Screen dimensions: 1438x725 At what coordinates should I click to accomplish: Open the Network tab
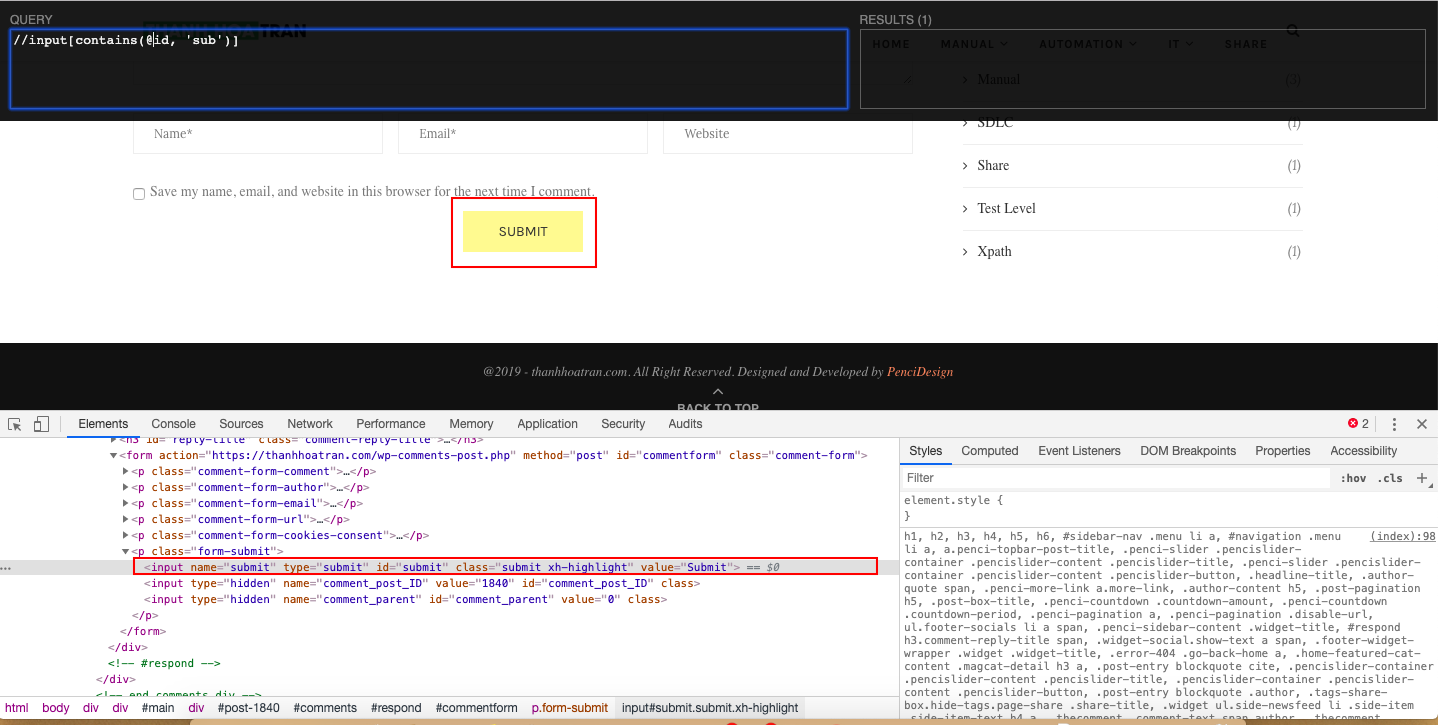tap(310, 424)
